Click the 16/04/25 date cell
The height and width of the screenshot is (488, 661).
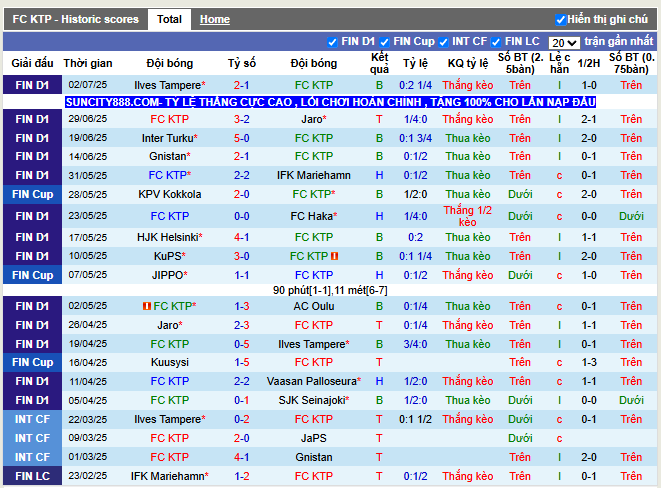pyautogui.click(x=88, y=362)
